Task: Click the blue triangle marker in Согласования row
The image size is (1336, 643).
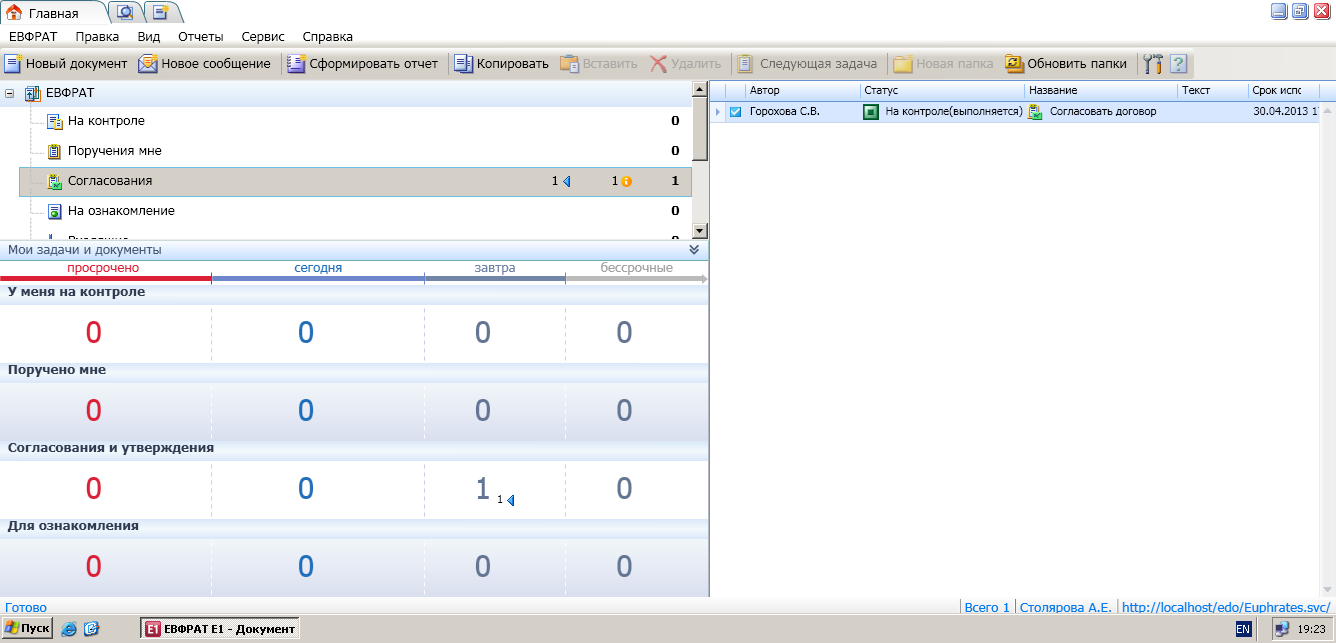Action: coord(566,181)
